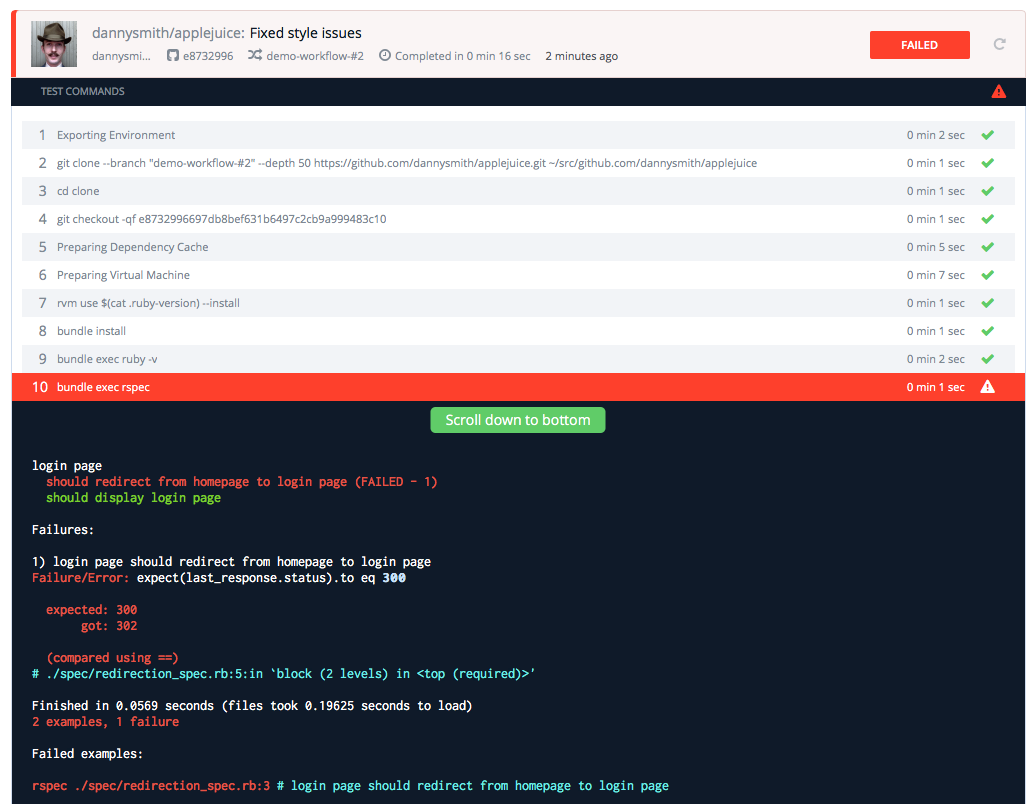Click the clock icon before Completed time
This screenshot has width=1035, height=804.
point(385,55)
